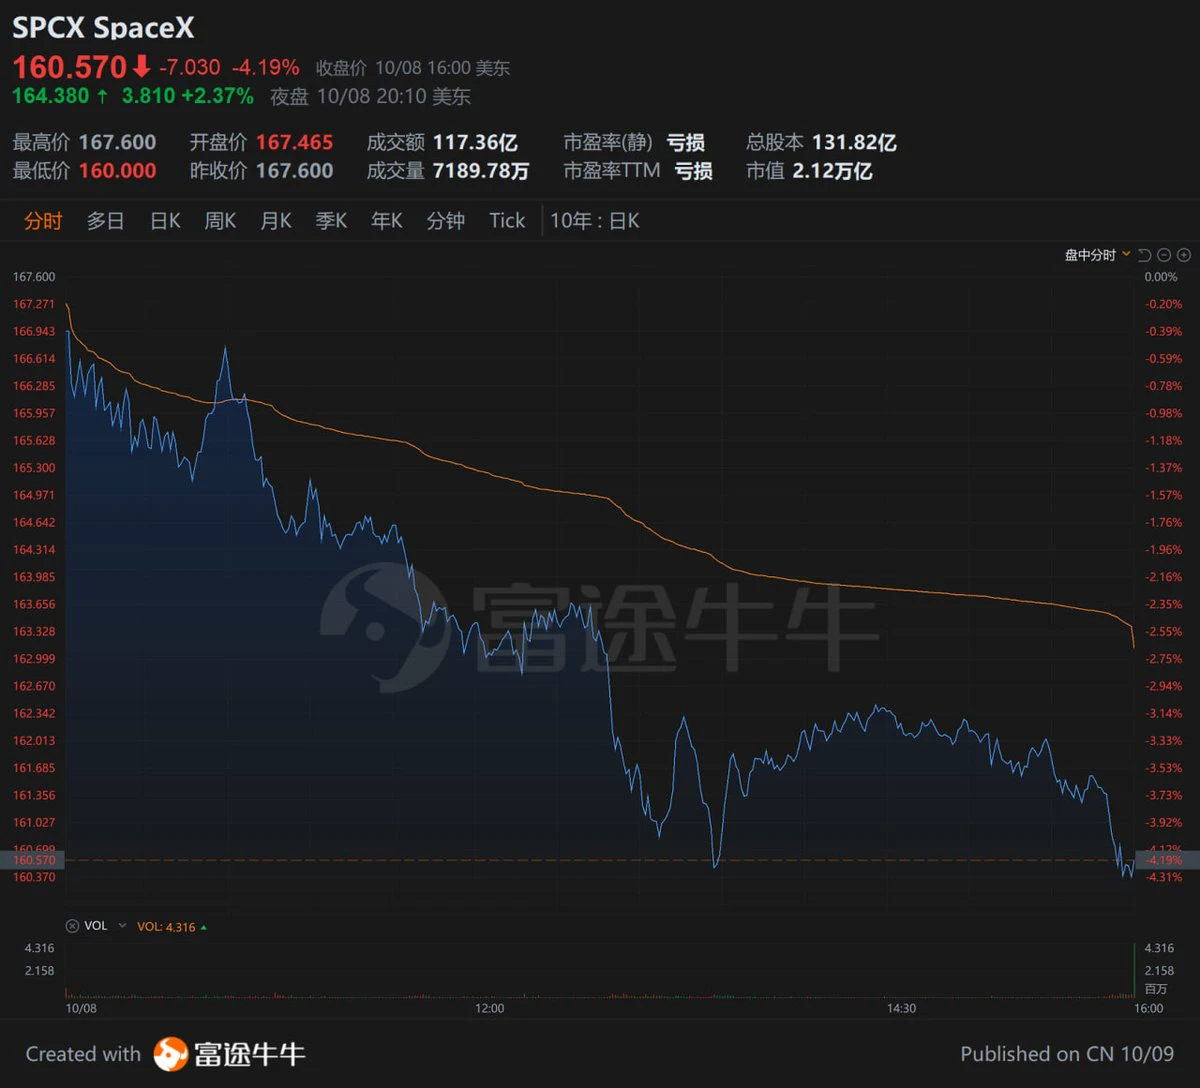This screenshot has width=1200, height=1088.
Task: Open the 盘中分时 session dropdown
Action: coord(1097,255)
